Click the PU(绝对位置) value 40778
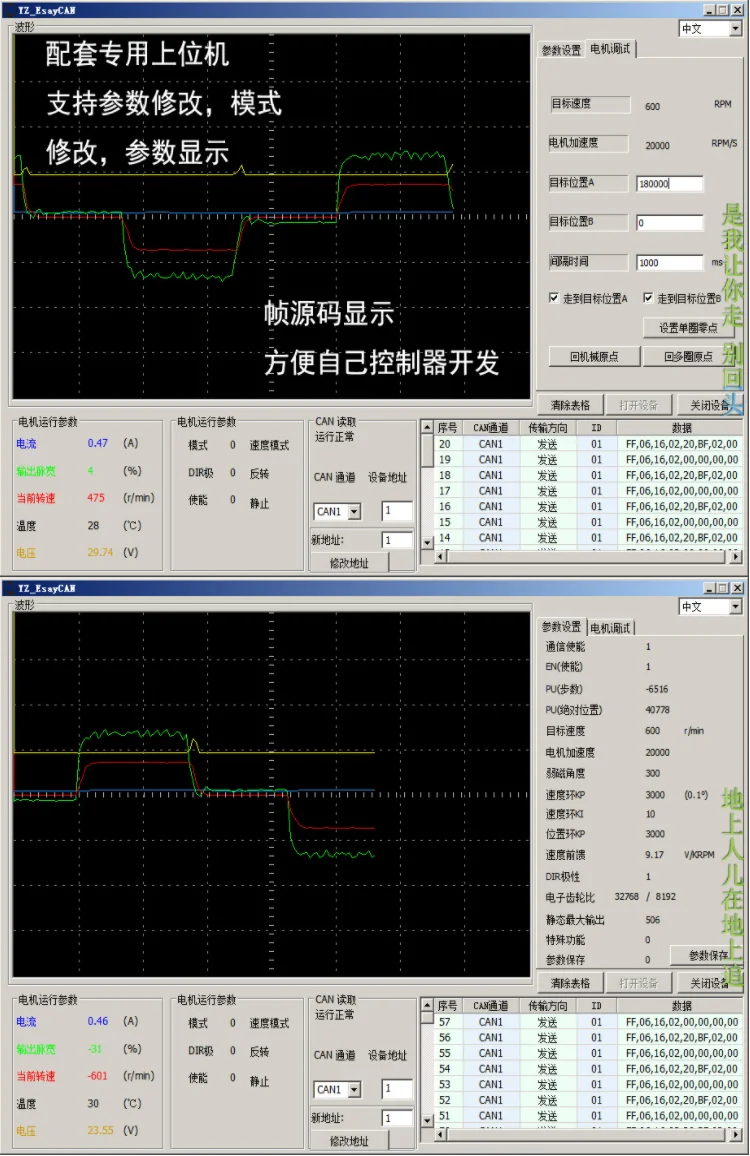The height and width of the screenshot is (1156, 750). pos(658,710)
